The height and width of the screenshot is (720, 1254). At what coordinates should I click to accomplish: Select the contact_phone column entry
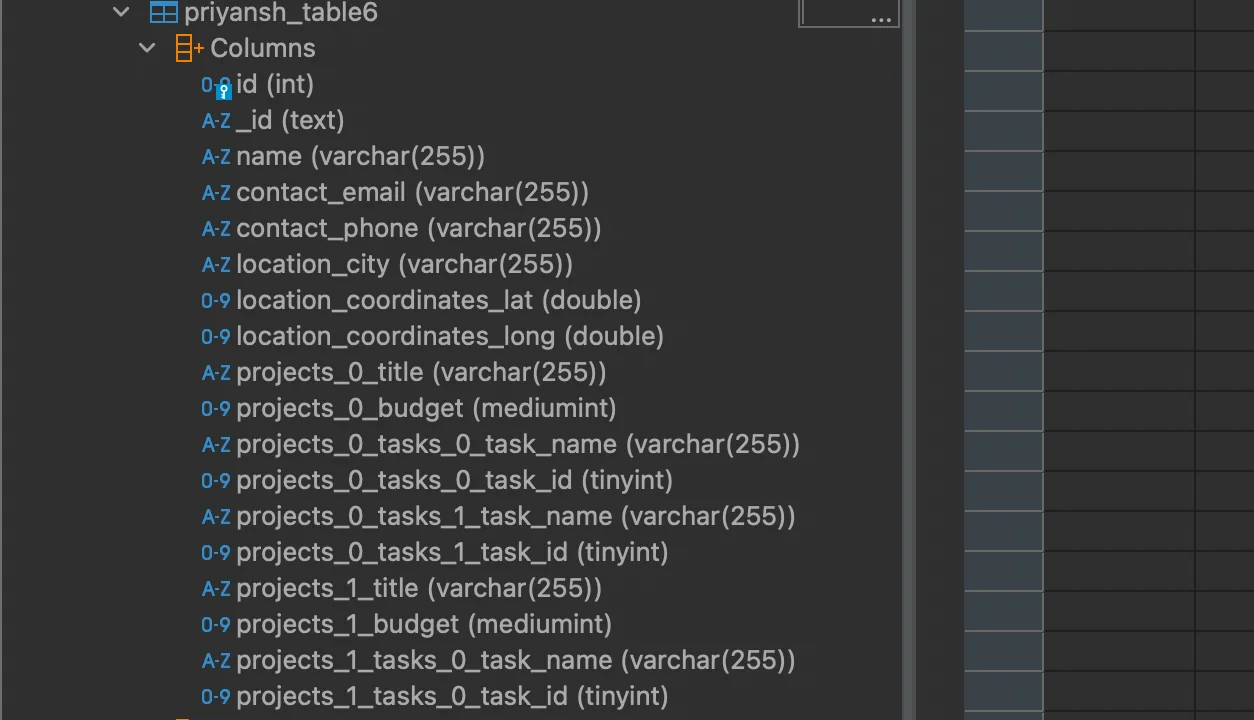418,229
